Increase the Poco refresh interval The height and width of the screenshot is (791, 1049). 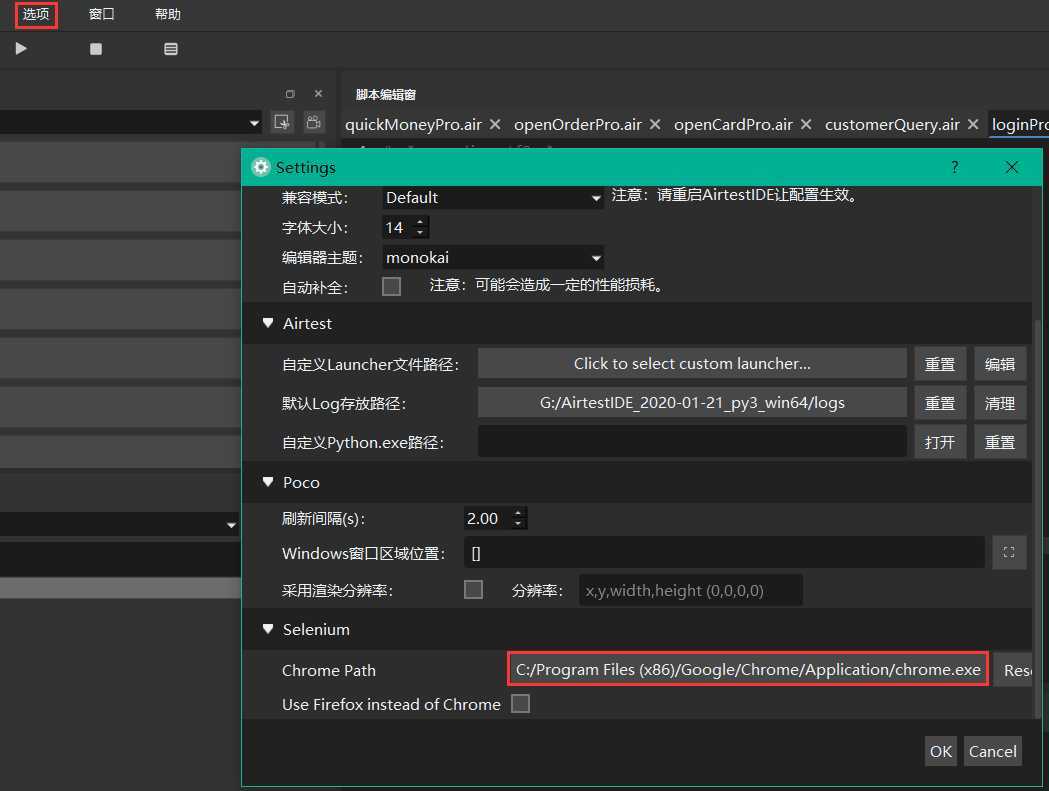coord(518,513)
